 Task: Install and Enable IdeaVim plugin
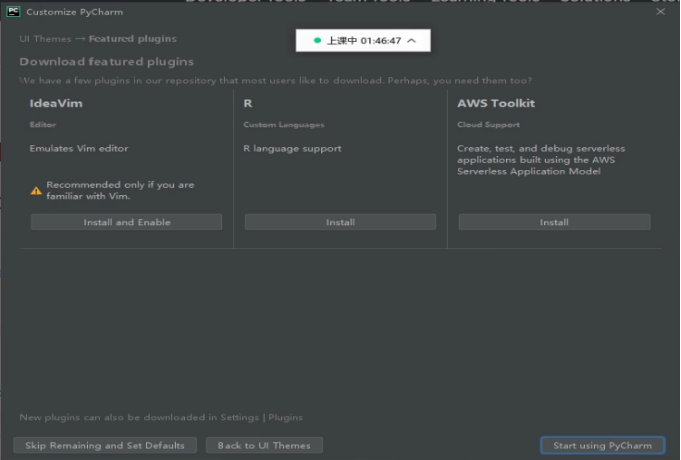click(x=126, y=222)
